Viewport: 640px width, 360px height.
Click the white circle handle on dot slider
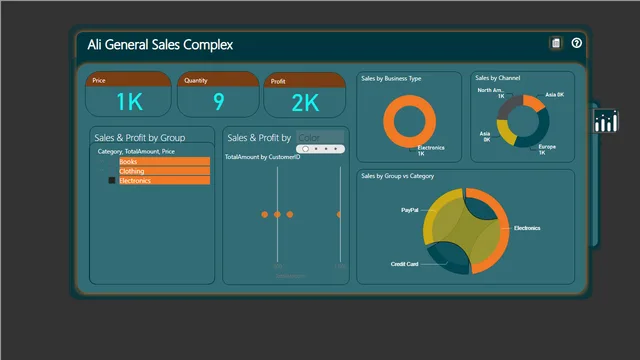tap(305, 149)
